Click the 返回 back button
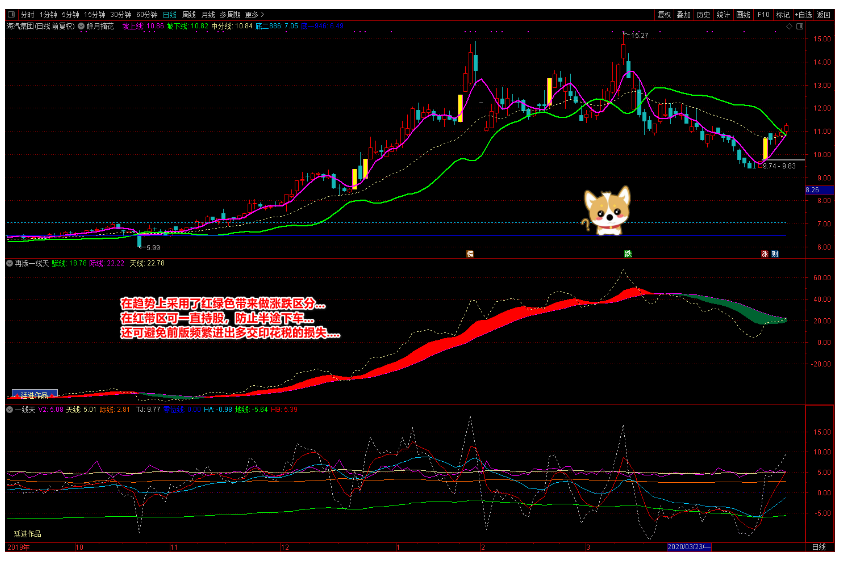The image size is (841, 563). coord(824,15)
